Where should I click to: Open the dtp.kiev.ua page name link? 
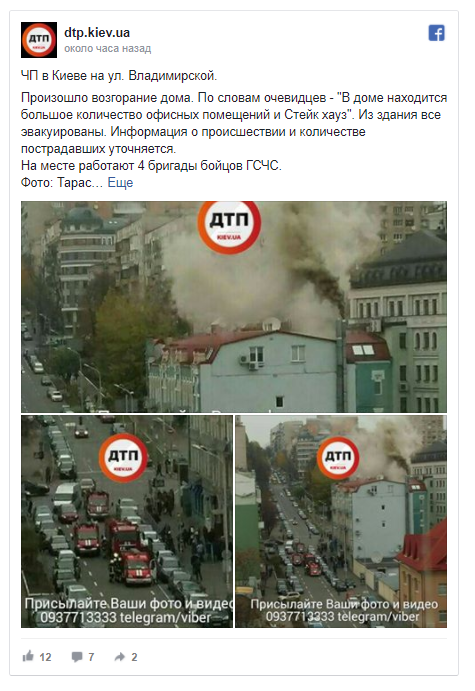(x=97, y=32)
